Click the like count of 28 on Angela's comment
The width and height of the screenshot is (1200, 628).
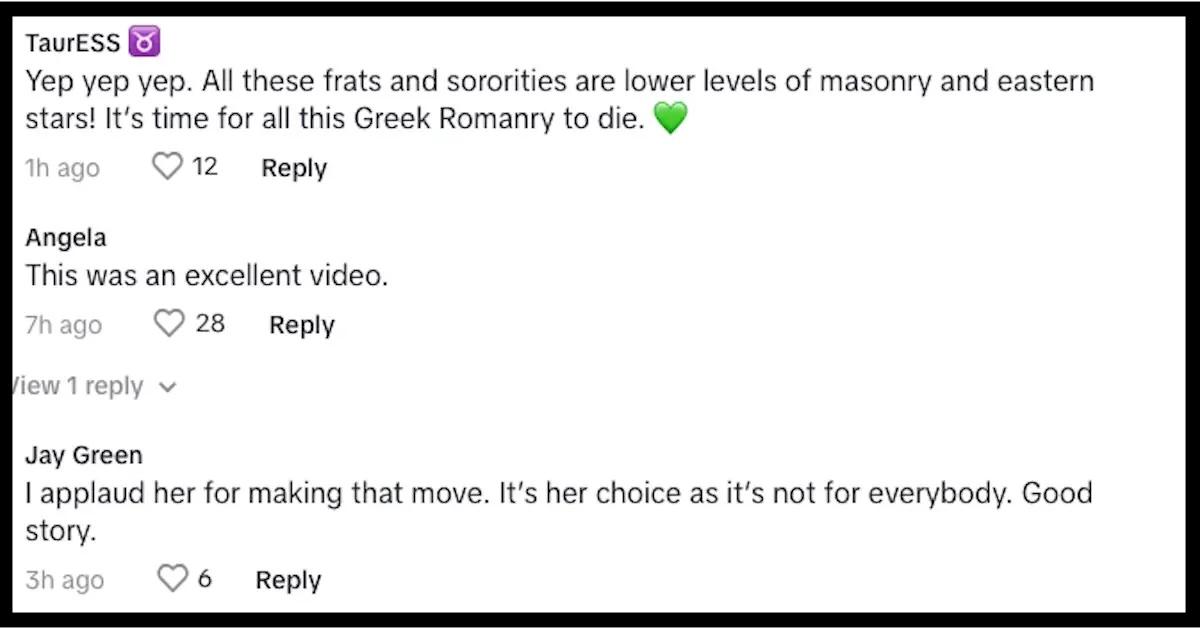(212, 324)
